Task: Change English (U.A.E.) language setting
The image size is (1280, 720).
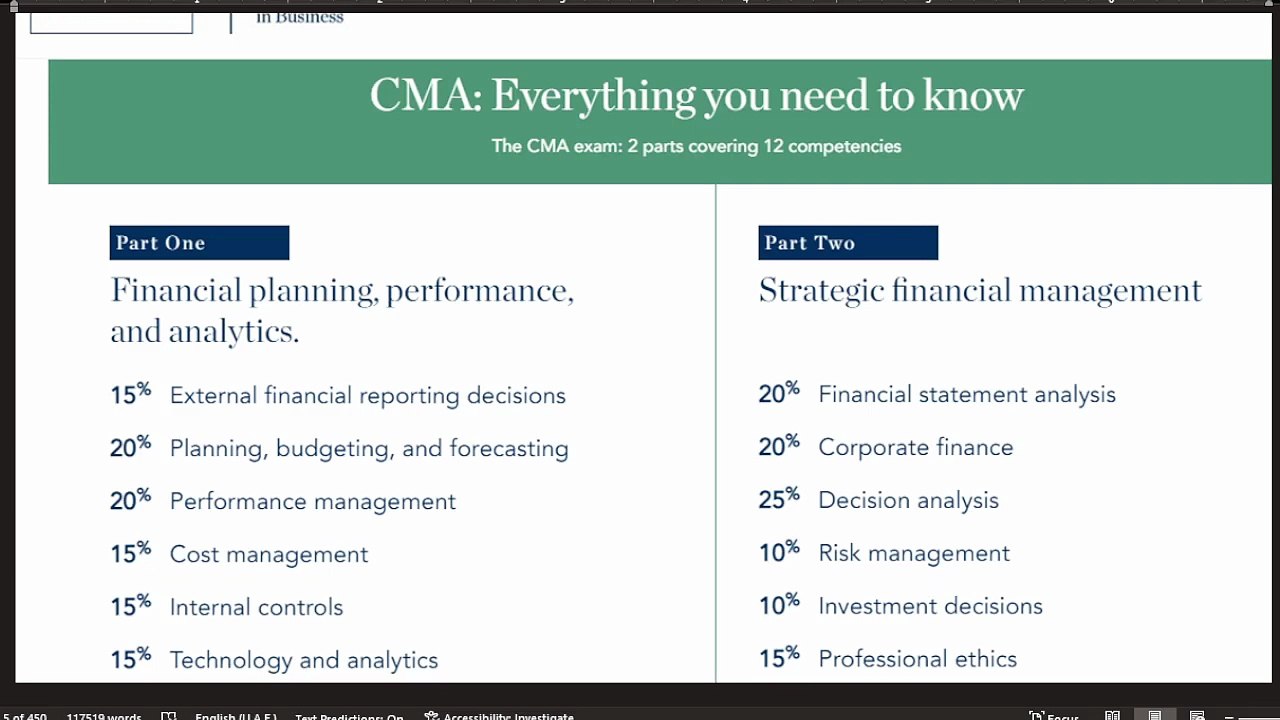Action: (236, 716)
